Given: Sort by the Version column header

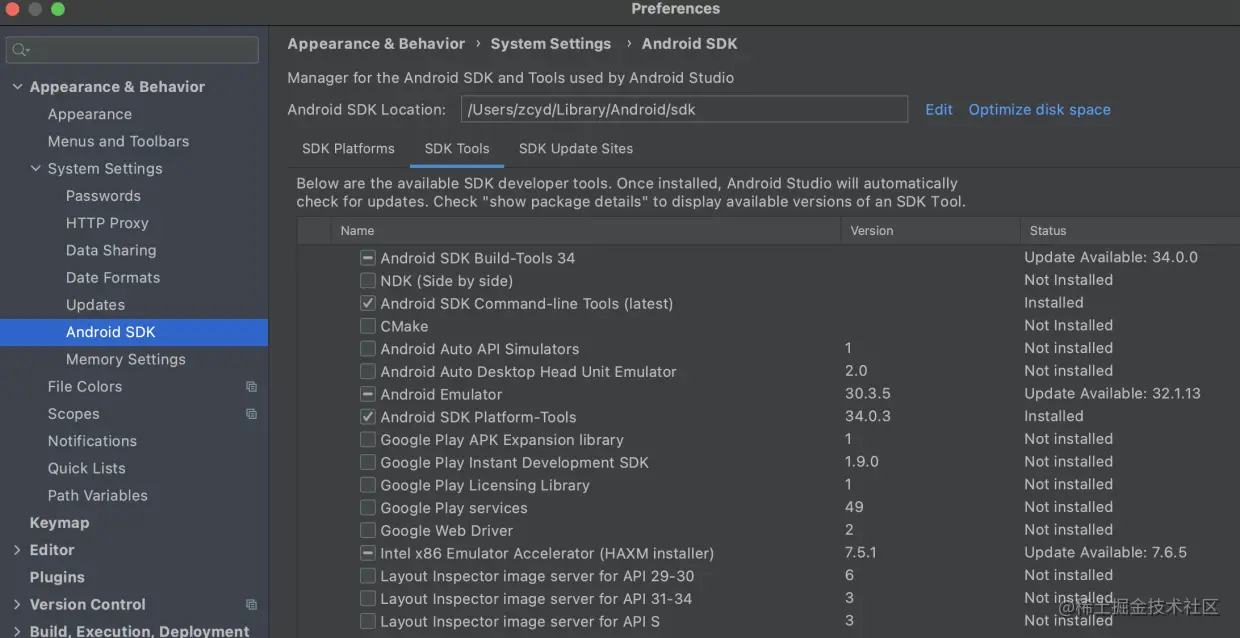Looking at the screenshot, I should pyautogui.click(x=930, y=231).
